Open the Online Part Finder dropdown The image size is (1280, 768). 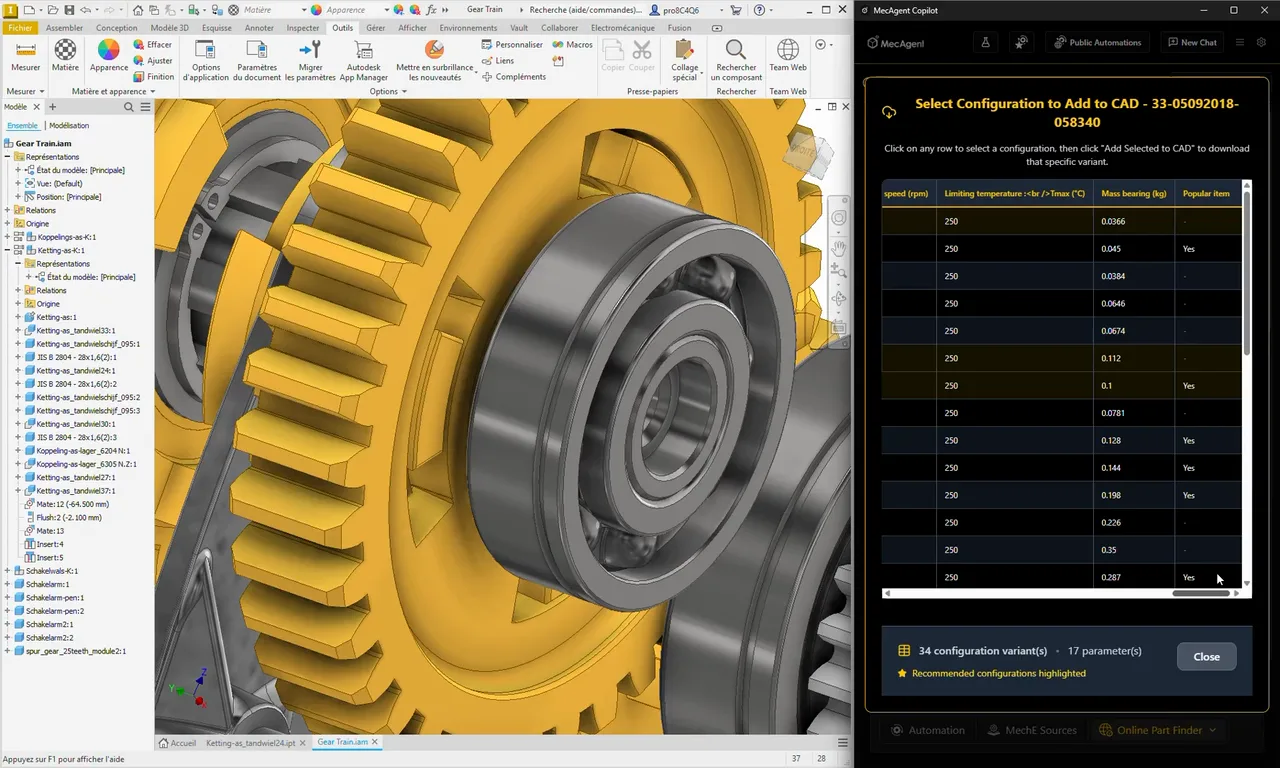[1158, 730]
